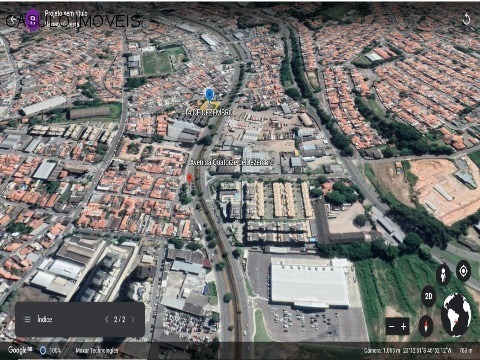Go to previous slide with left chevron
Viewport: 480px width, 360px height.
click(x=107, y=319)
